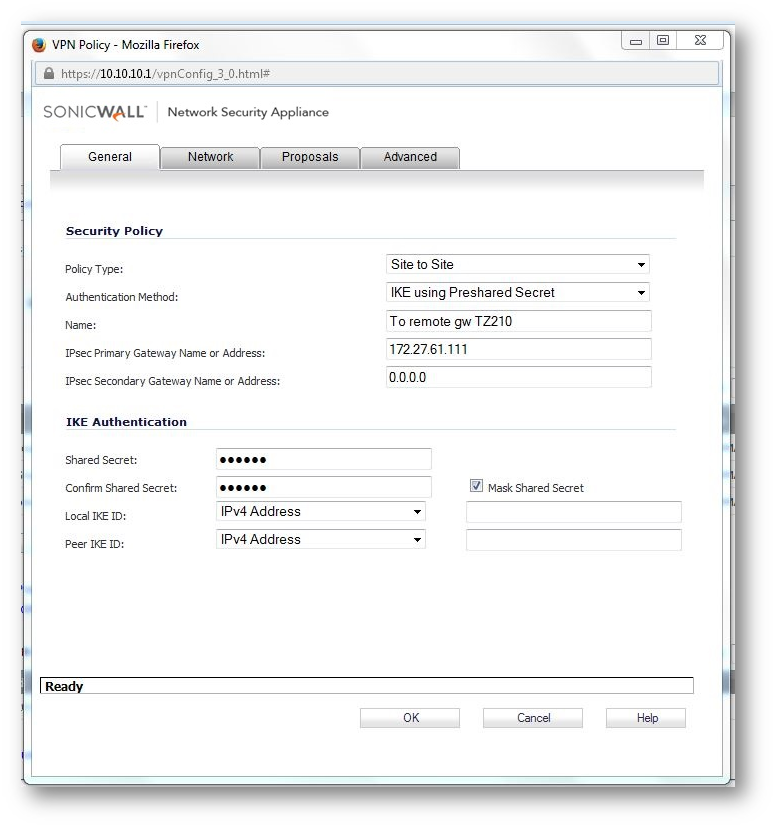Go to the Advanced tab
Viewport: 777px width, 829px height.
pyautogui.click(x=410, y=157)
